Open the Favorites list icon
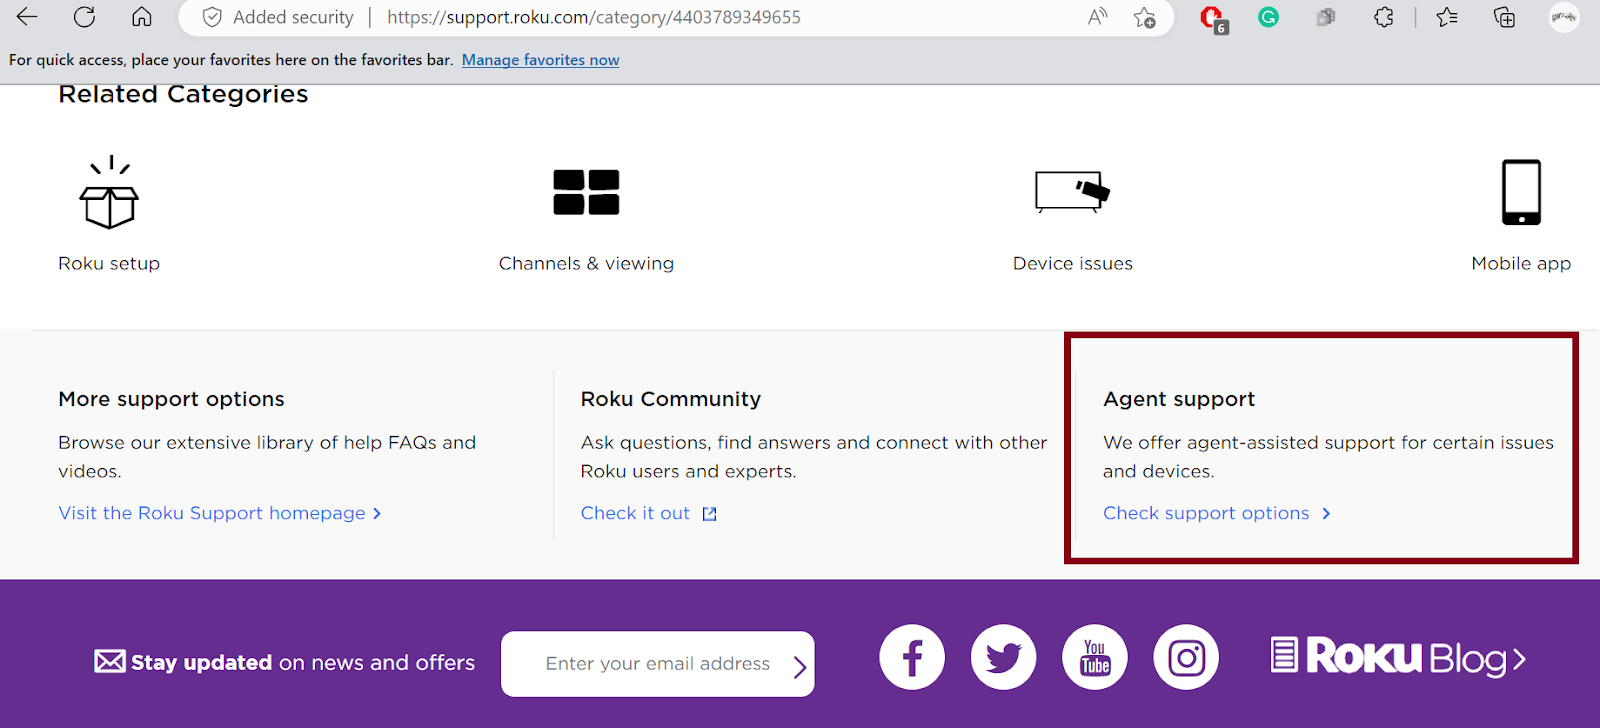This screenshot has height=728, width=1600. click(x=1446, y=17)
